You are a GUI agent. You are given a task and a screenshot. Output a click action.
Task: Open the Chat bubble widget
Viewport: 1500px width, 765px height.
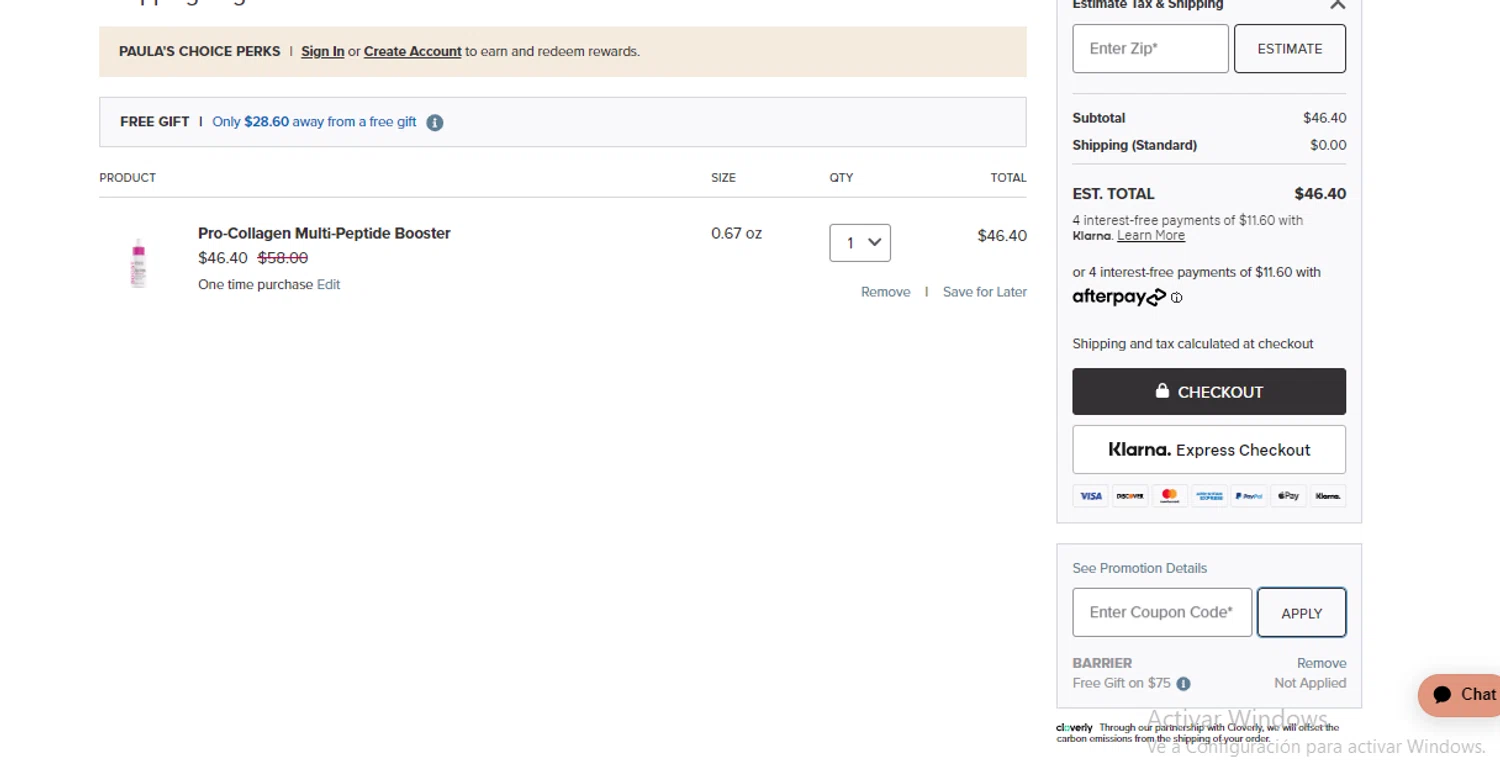(x=1462, y=695)
